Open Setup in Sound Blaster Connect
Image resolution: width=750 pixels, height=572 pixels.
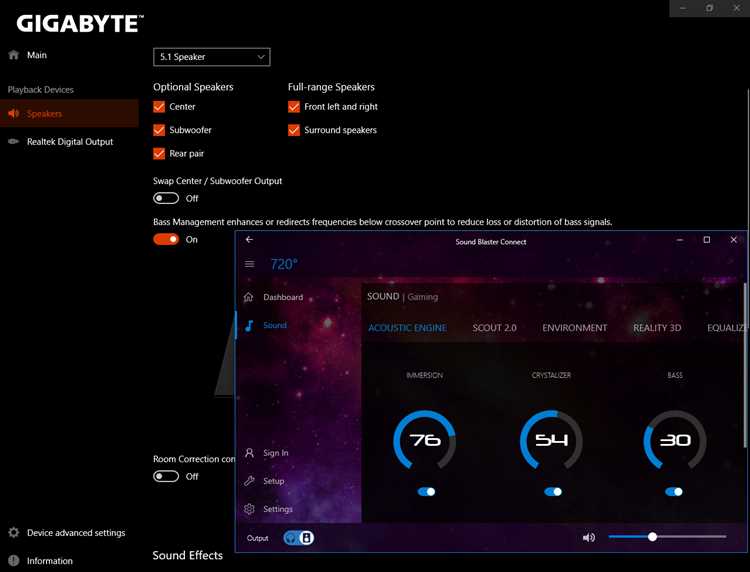click(x=274, y=481)
